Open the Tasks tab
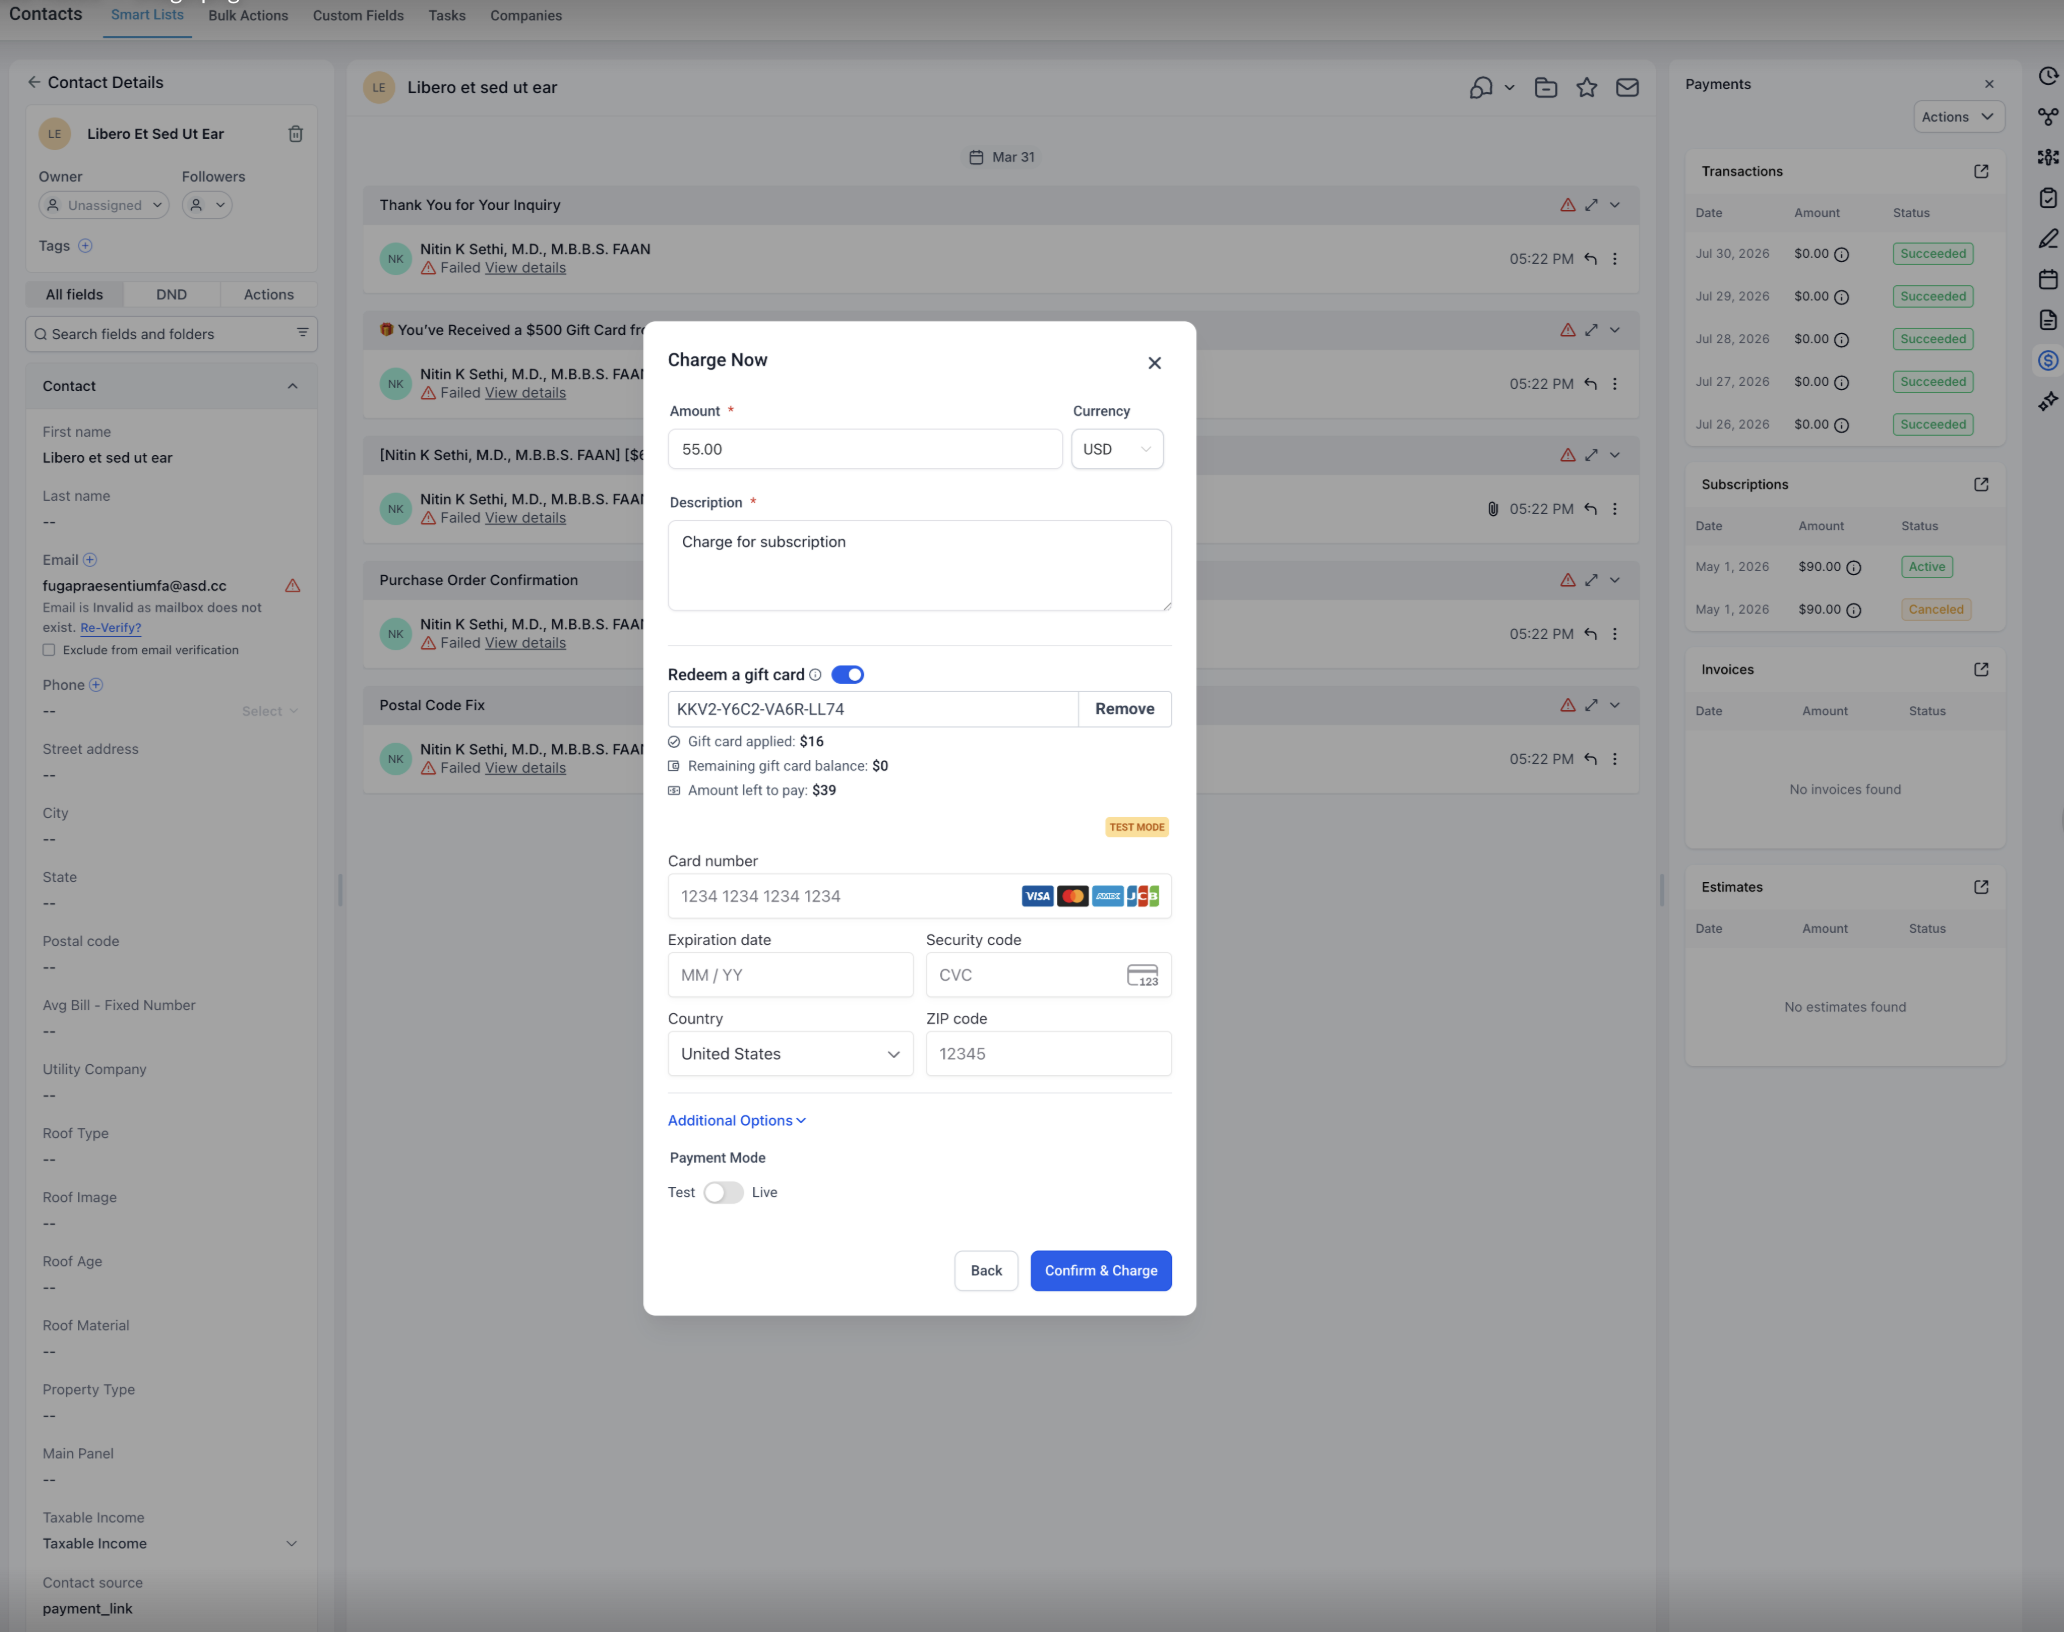 [447, 16]
